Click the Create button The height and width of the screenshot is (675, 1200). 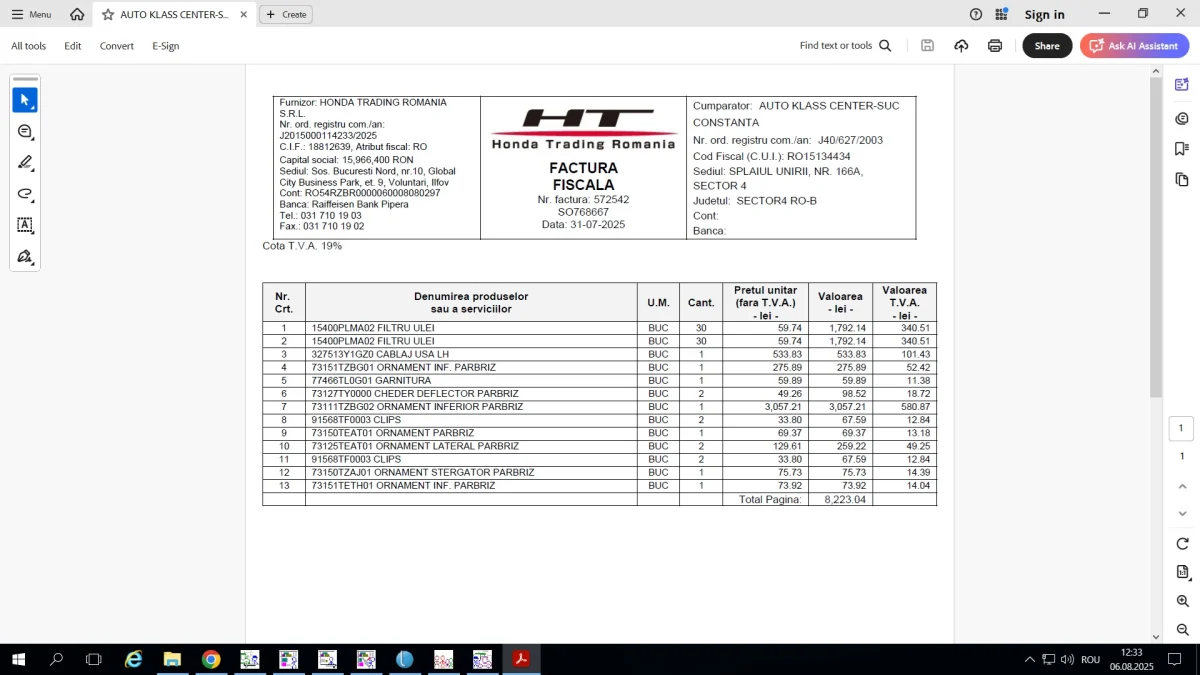(x=286, y=14)
